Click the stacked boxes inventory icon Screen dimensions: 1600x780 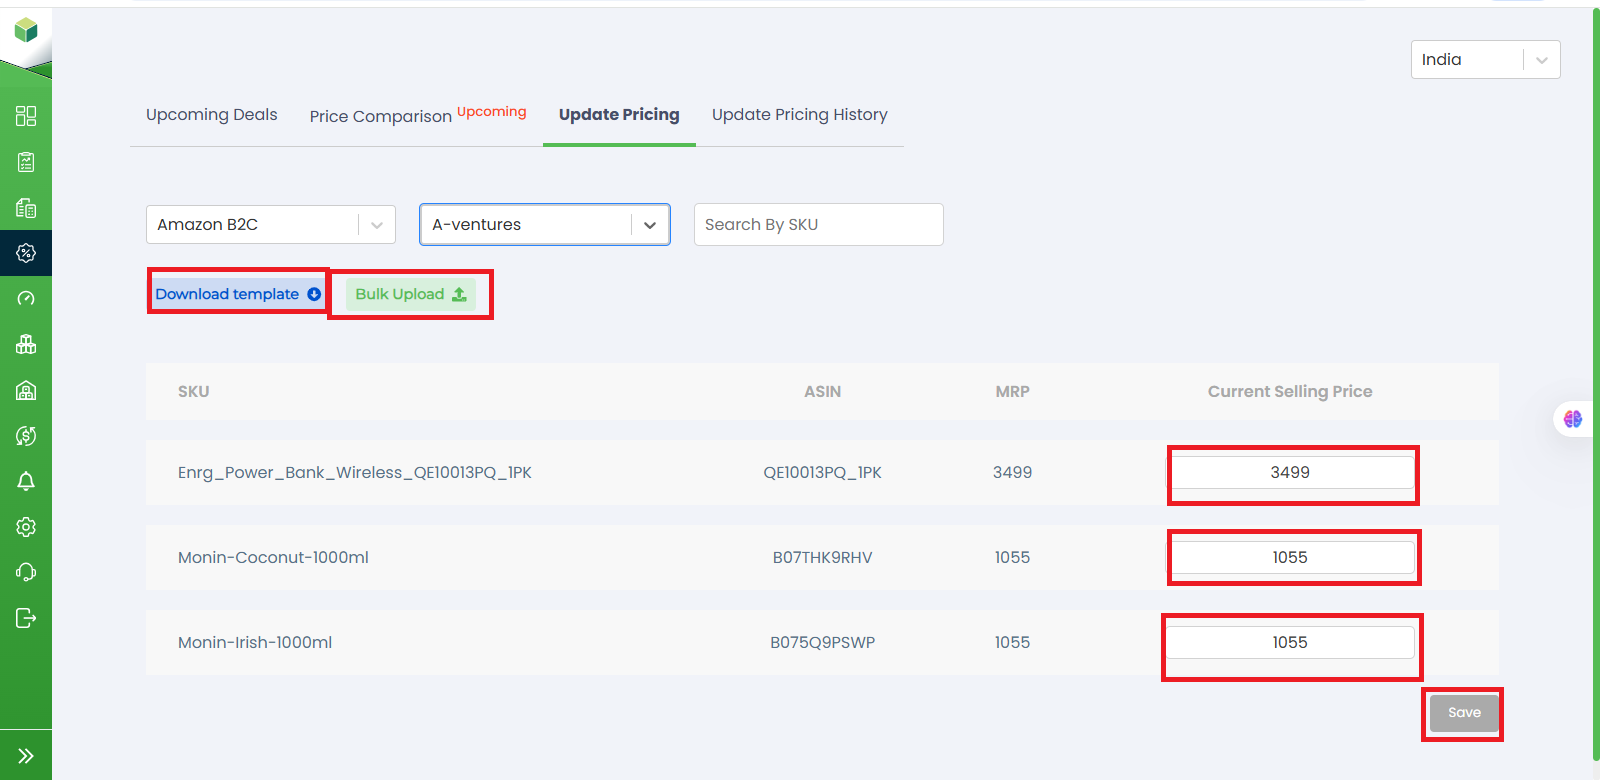[26, 344]
